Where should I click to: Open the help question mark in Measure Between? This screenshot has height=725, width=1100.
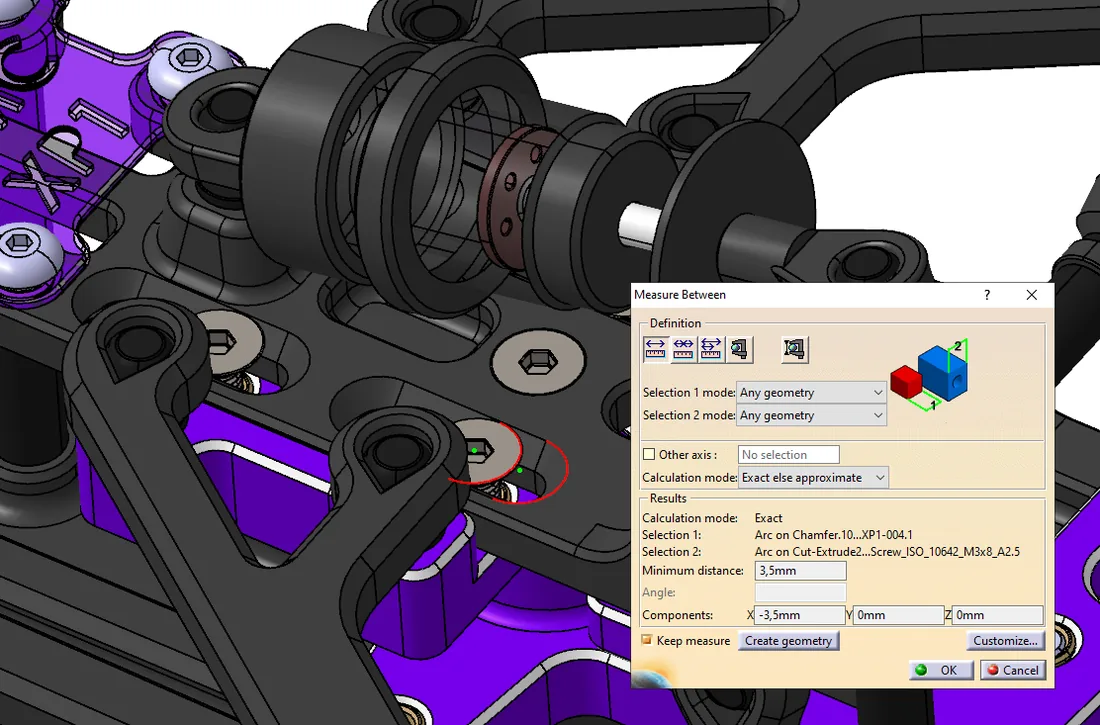point(987,295)
